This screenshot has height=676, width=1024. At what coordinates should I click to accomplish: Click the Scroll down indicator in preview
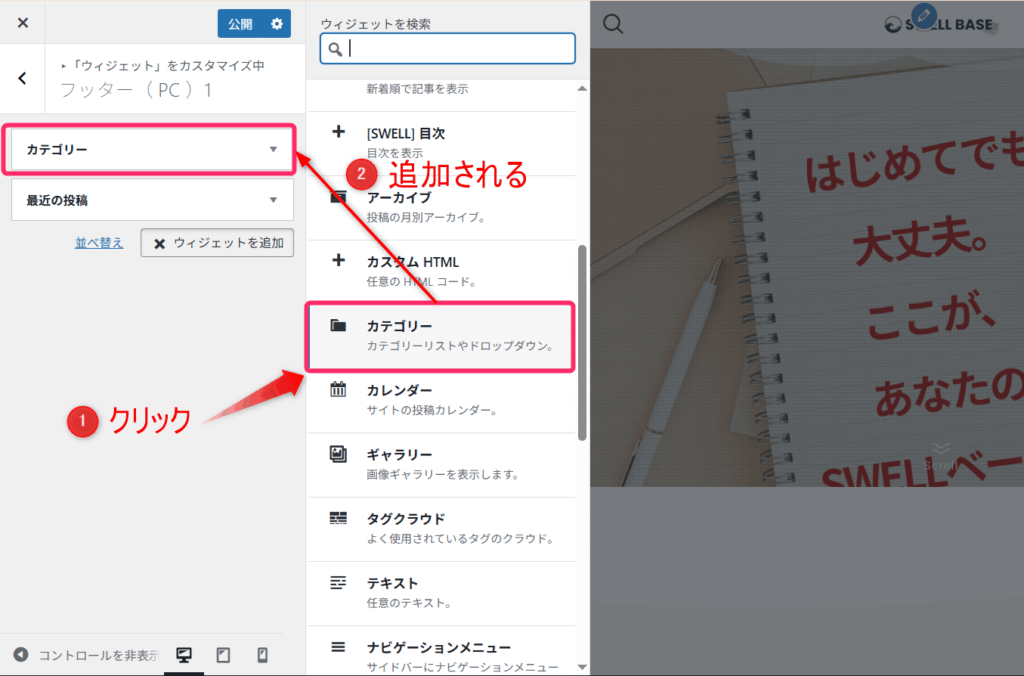941,457
